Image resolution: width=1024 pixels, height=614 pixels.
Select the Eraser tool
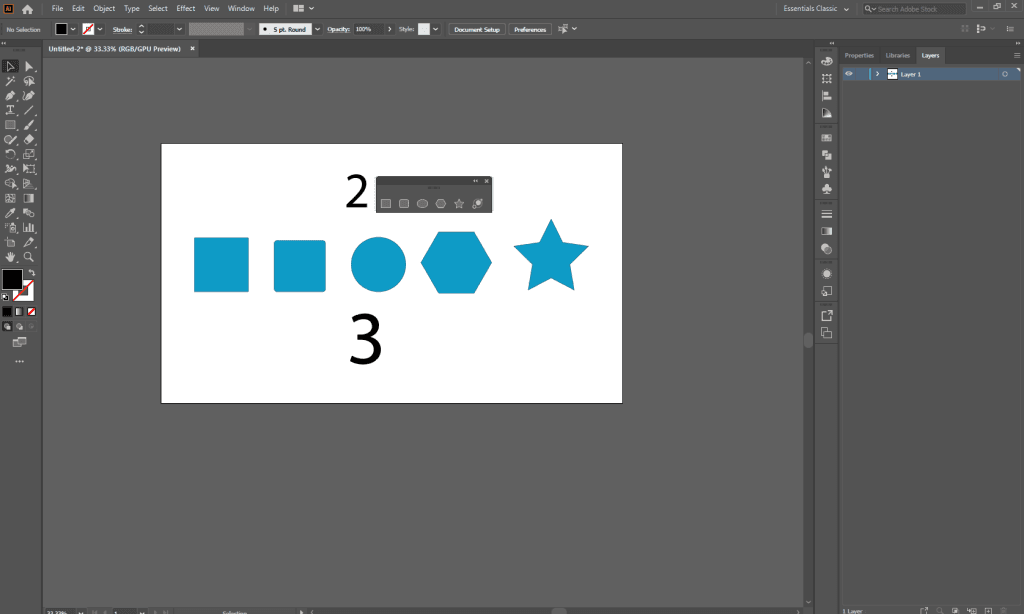tap(29, 139)
